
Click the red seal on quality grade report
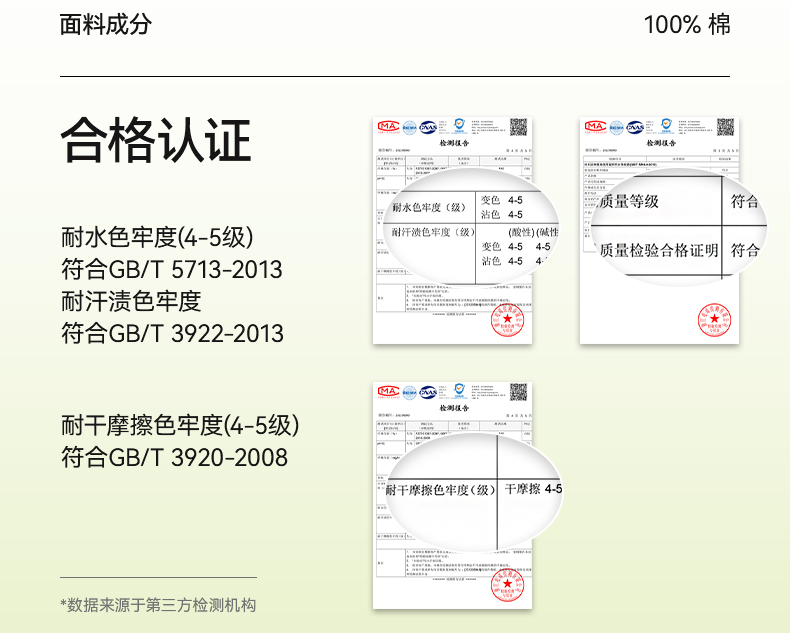[714, 320]
